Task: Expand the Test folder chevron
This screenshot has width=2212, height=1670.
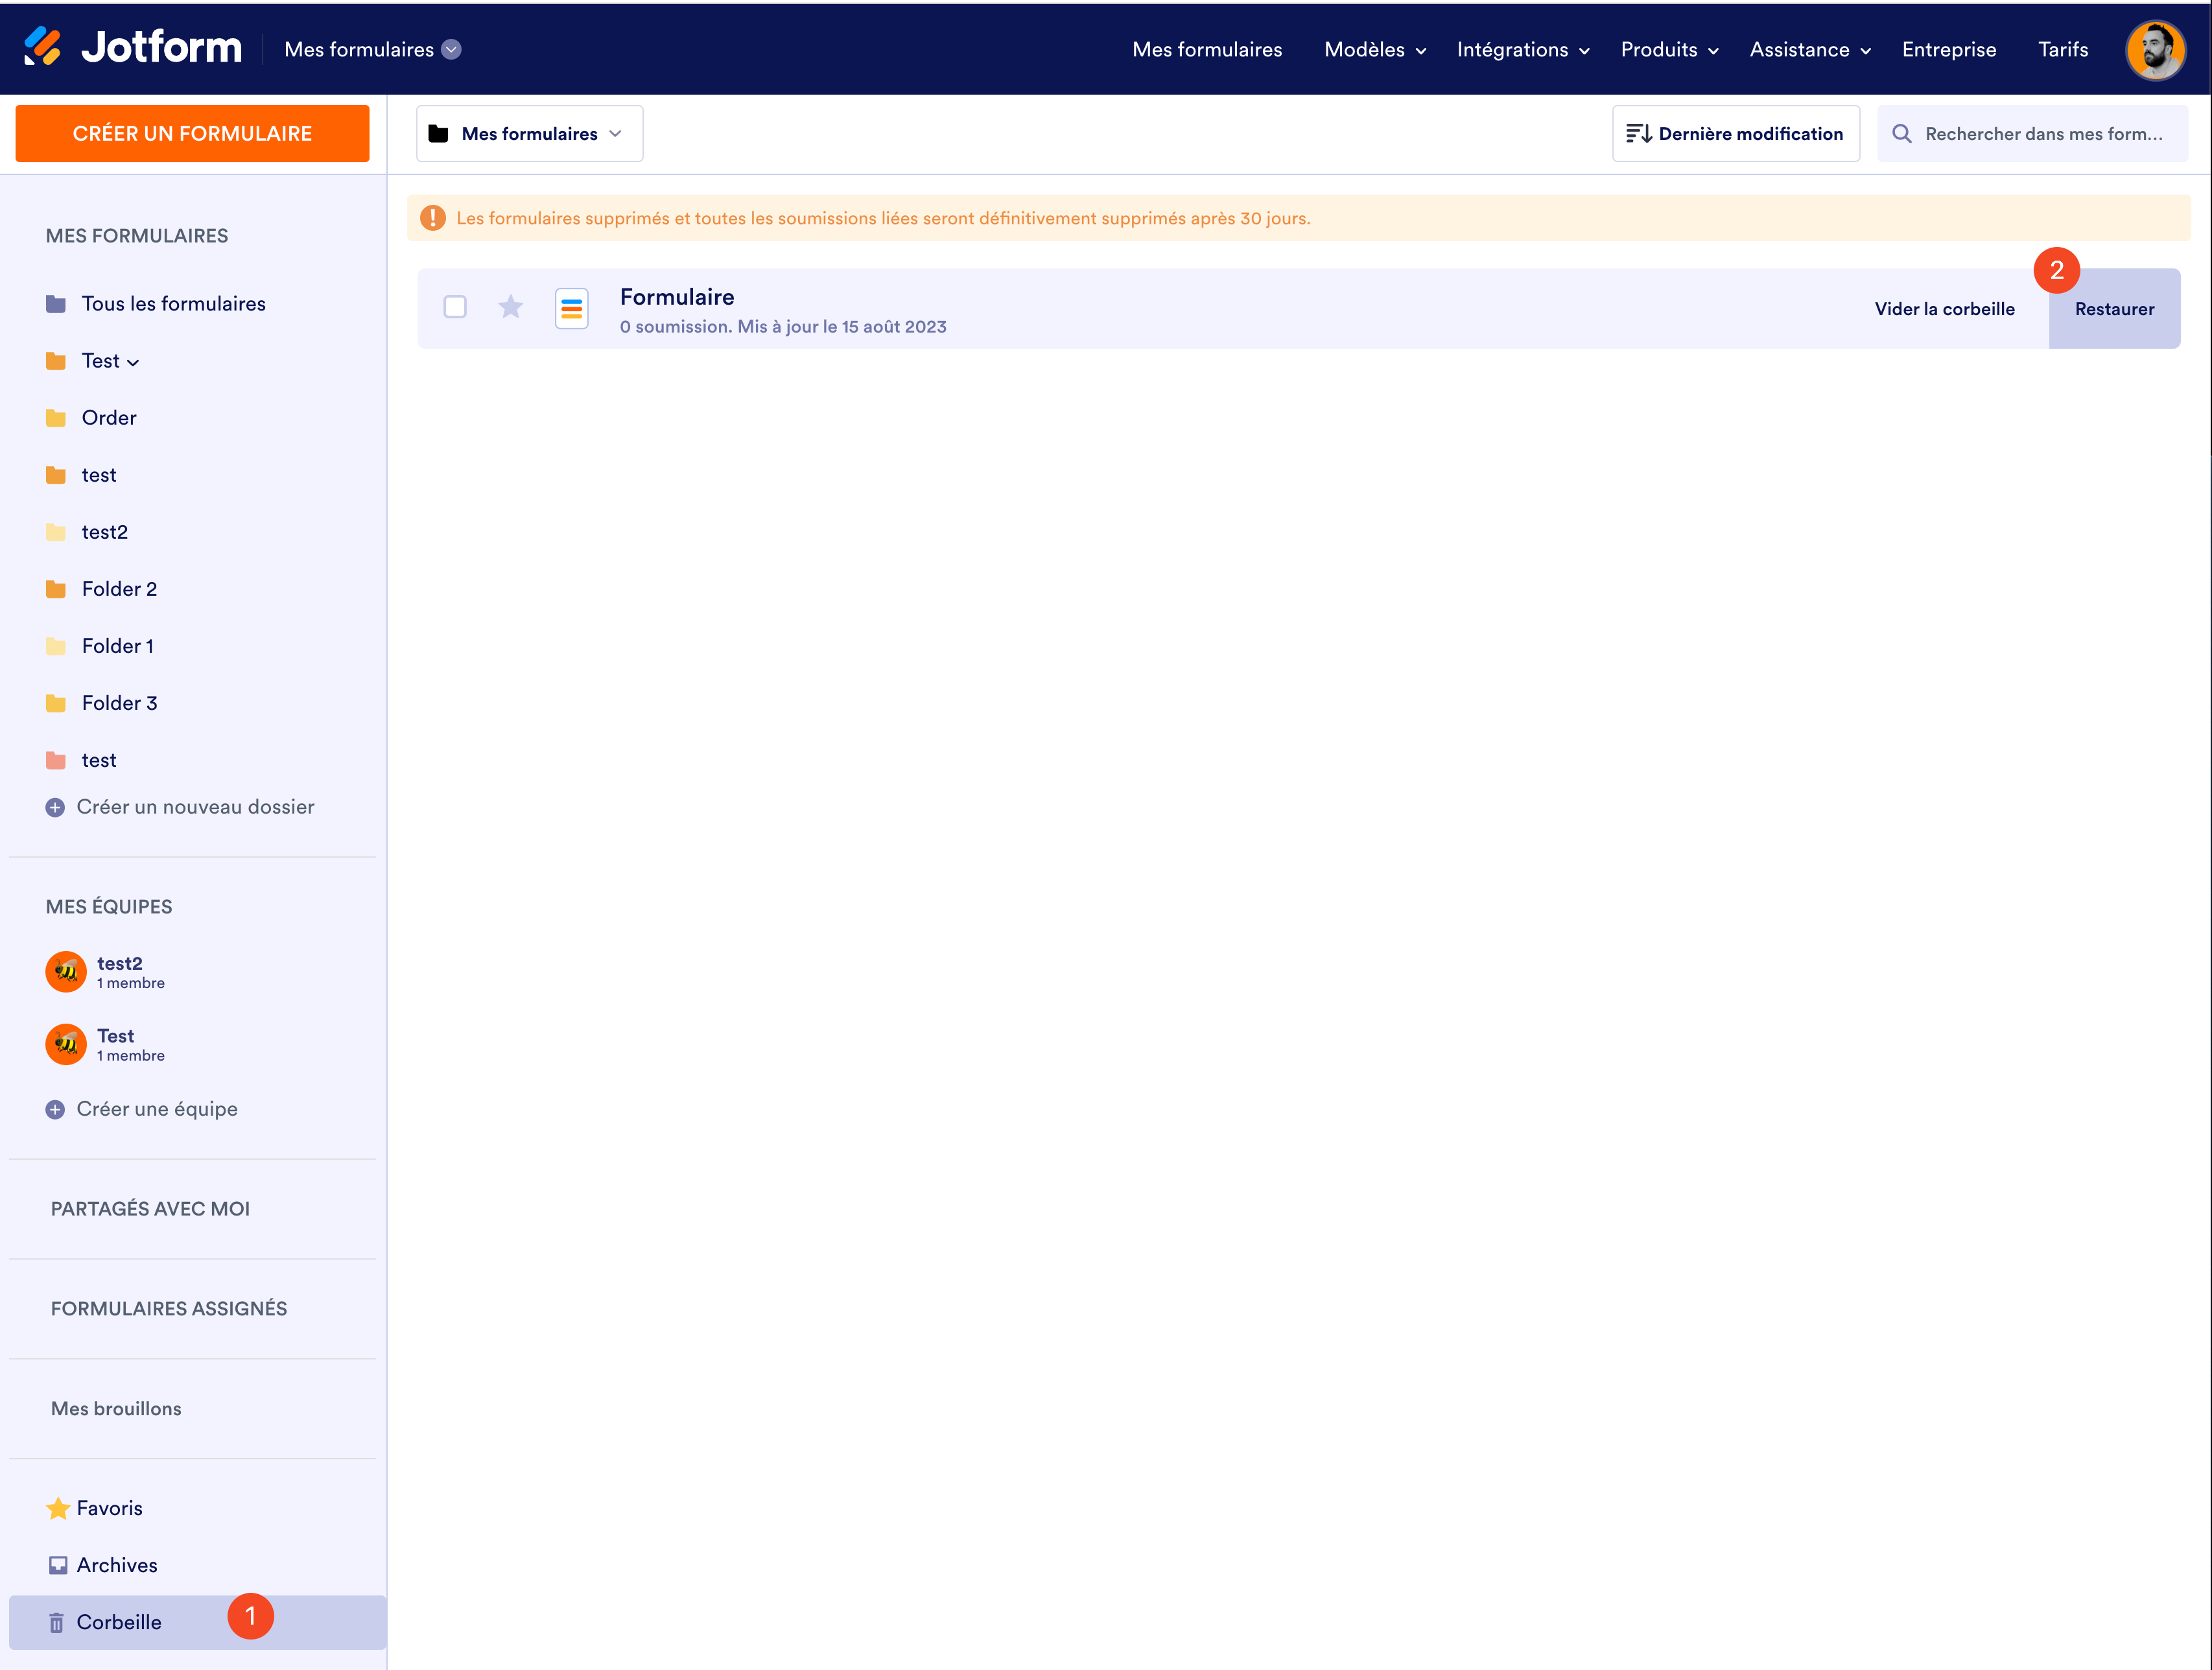Action: tap(133, 362)
